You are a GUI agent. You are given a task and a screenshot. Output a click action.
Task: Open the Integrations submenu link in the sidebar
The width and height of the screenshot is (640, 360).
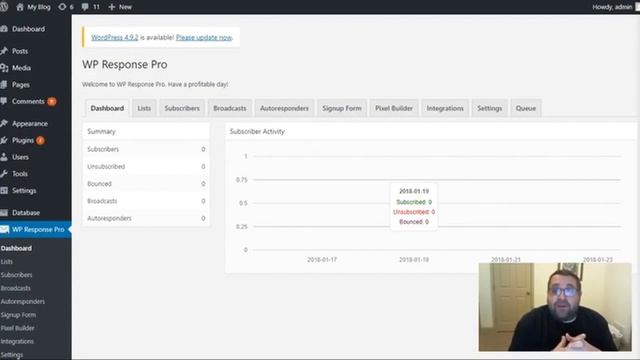[17, 341]
